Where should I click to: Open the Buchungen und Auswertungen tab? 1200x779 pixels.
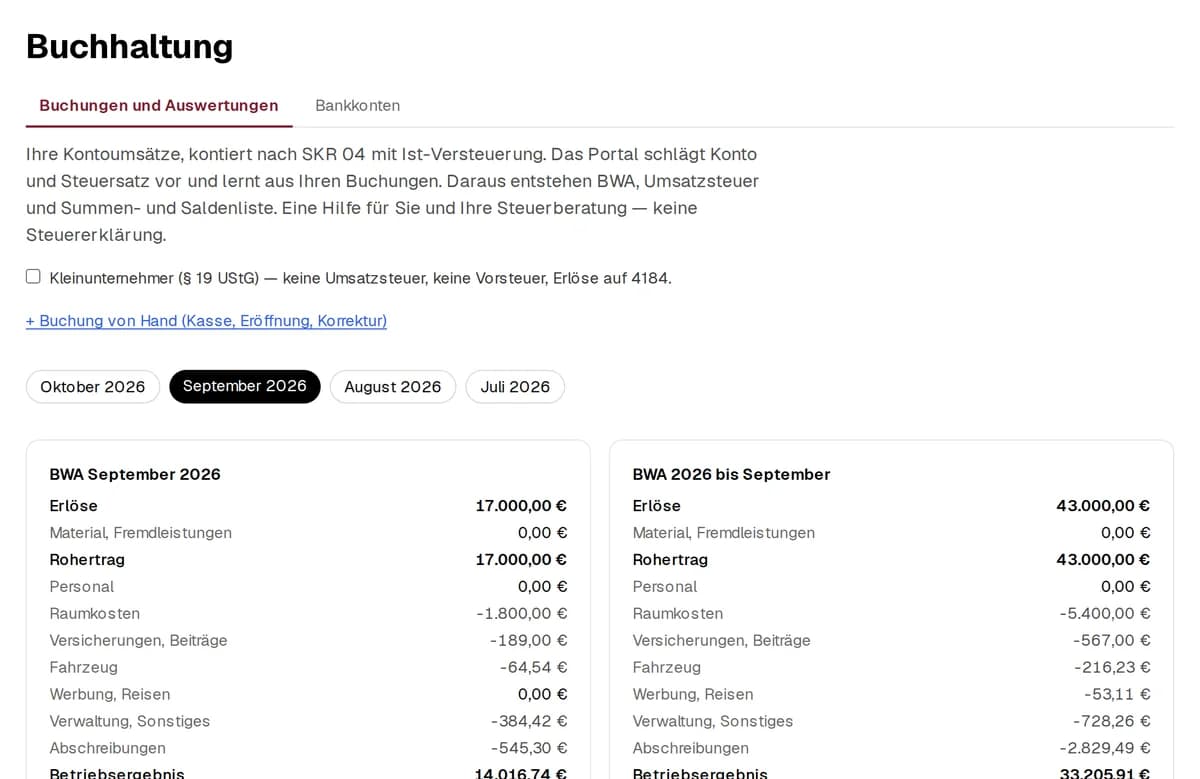[159, 105]
